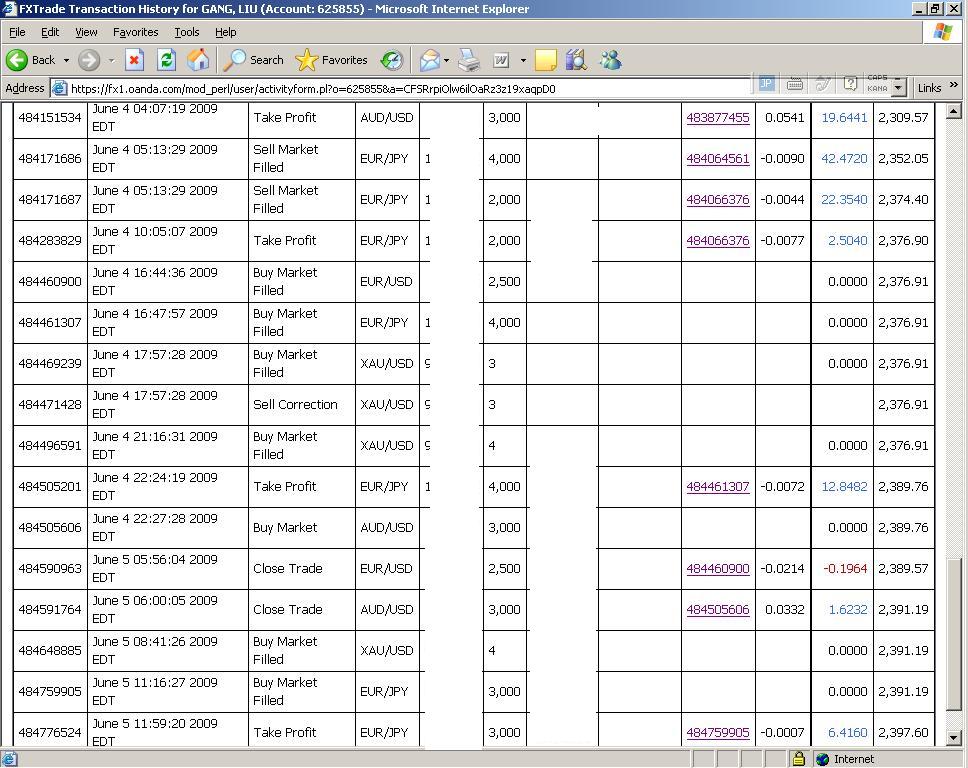This screenshot has width=968, height=768.
Task: Launch the Messenger people icon
Action: click(610, 60)
